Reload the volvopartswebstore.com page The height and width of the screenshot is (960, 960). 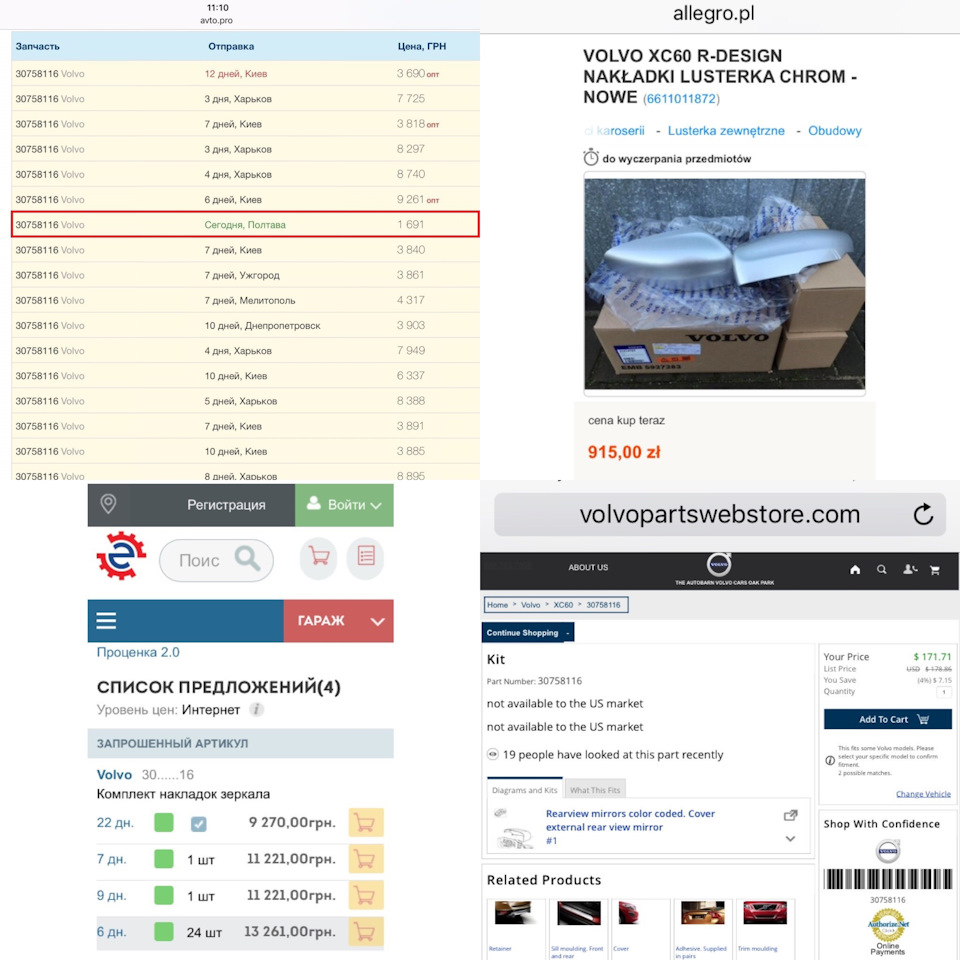point(923,514)
